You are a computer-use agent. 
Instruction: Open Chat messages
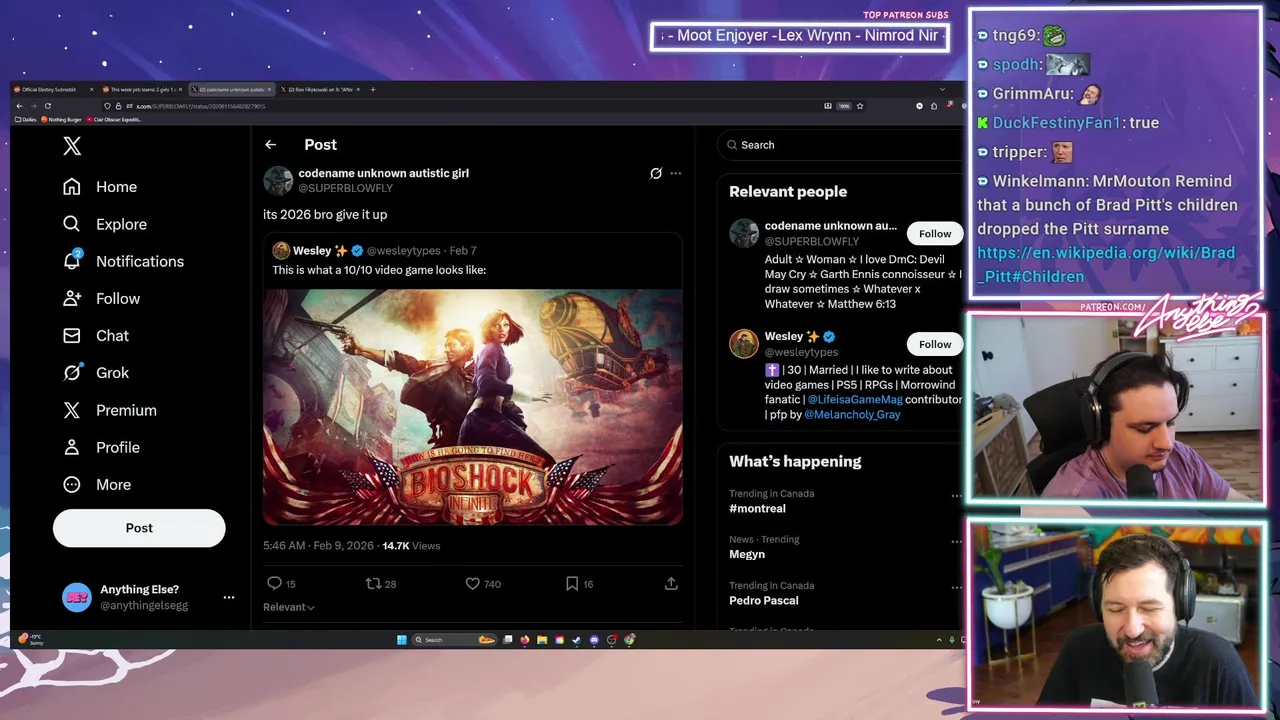pos(96,335)
